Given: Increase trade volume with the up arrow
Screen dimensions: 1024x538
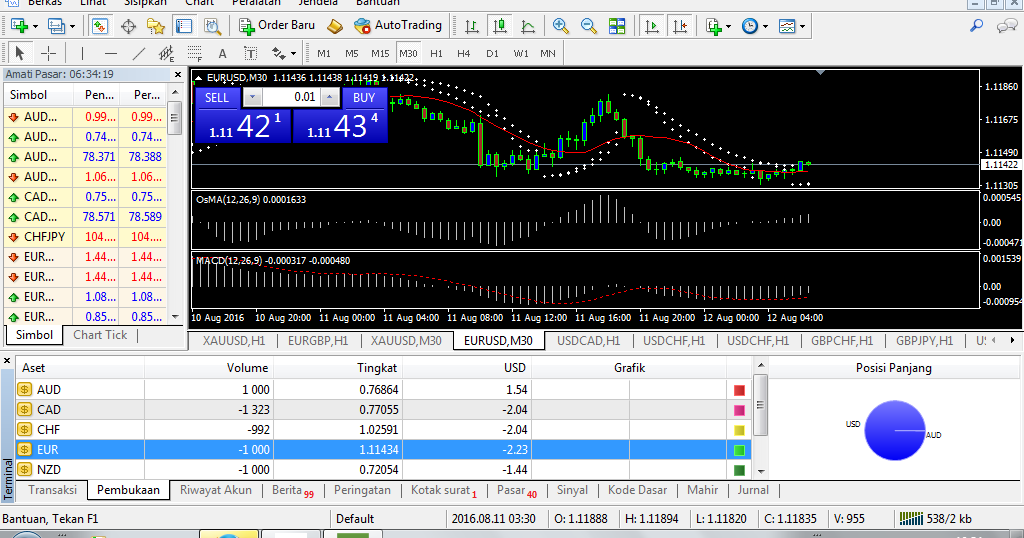Looking at the screenshot, I should [330, 97].
